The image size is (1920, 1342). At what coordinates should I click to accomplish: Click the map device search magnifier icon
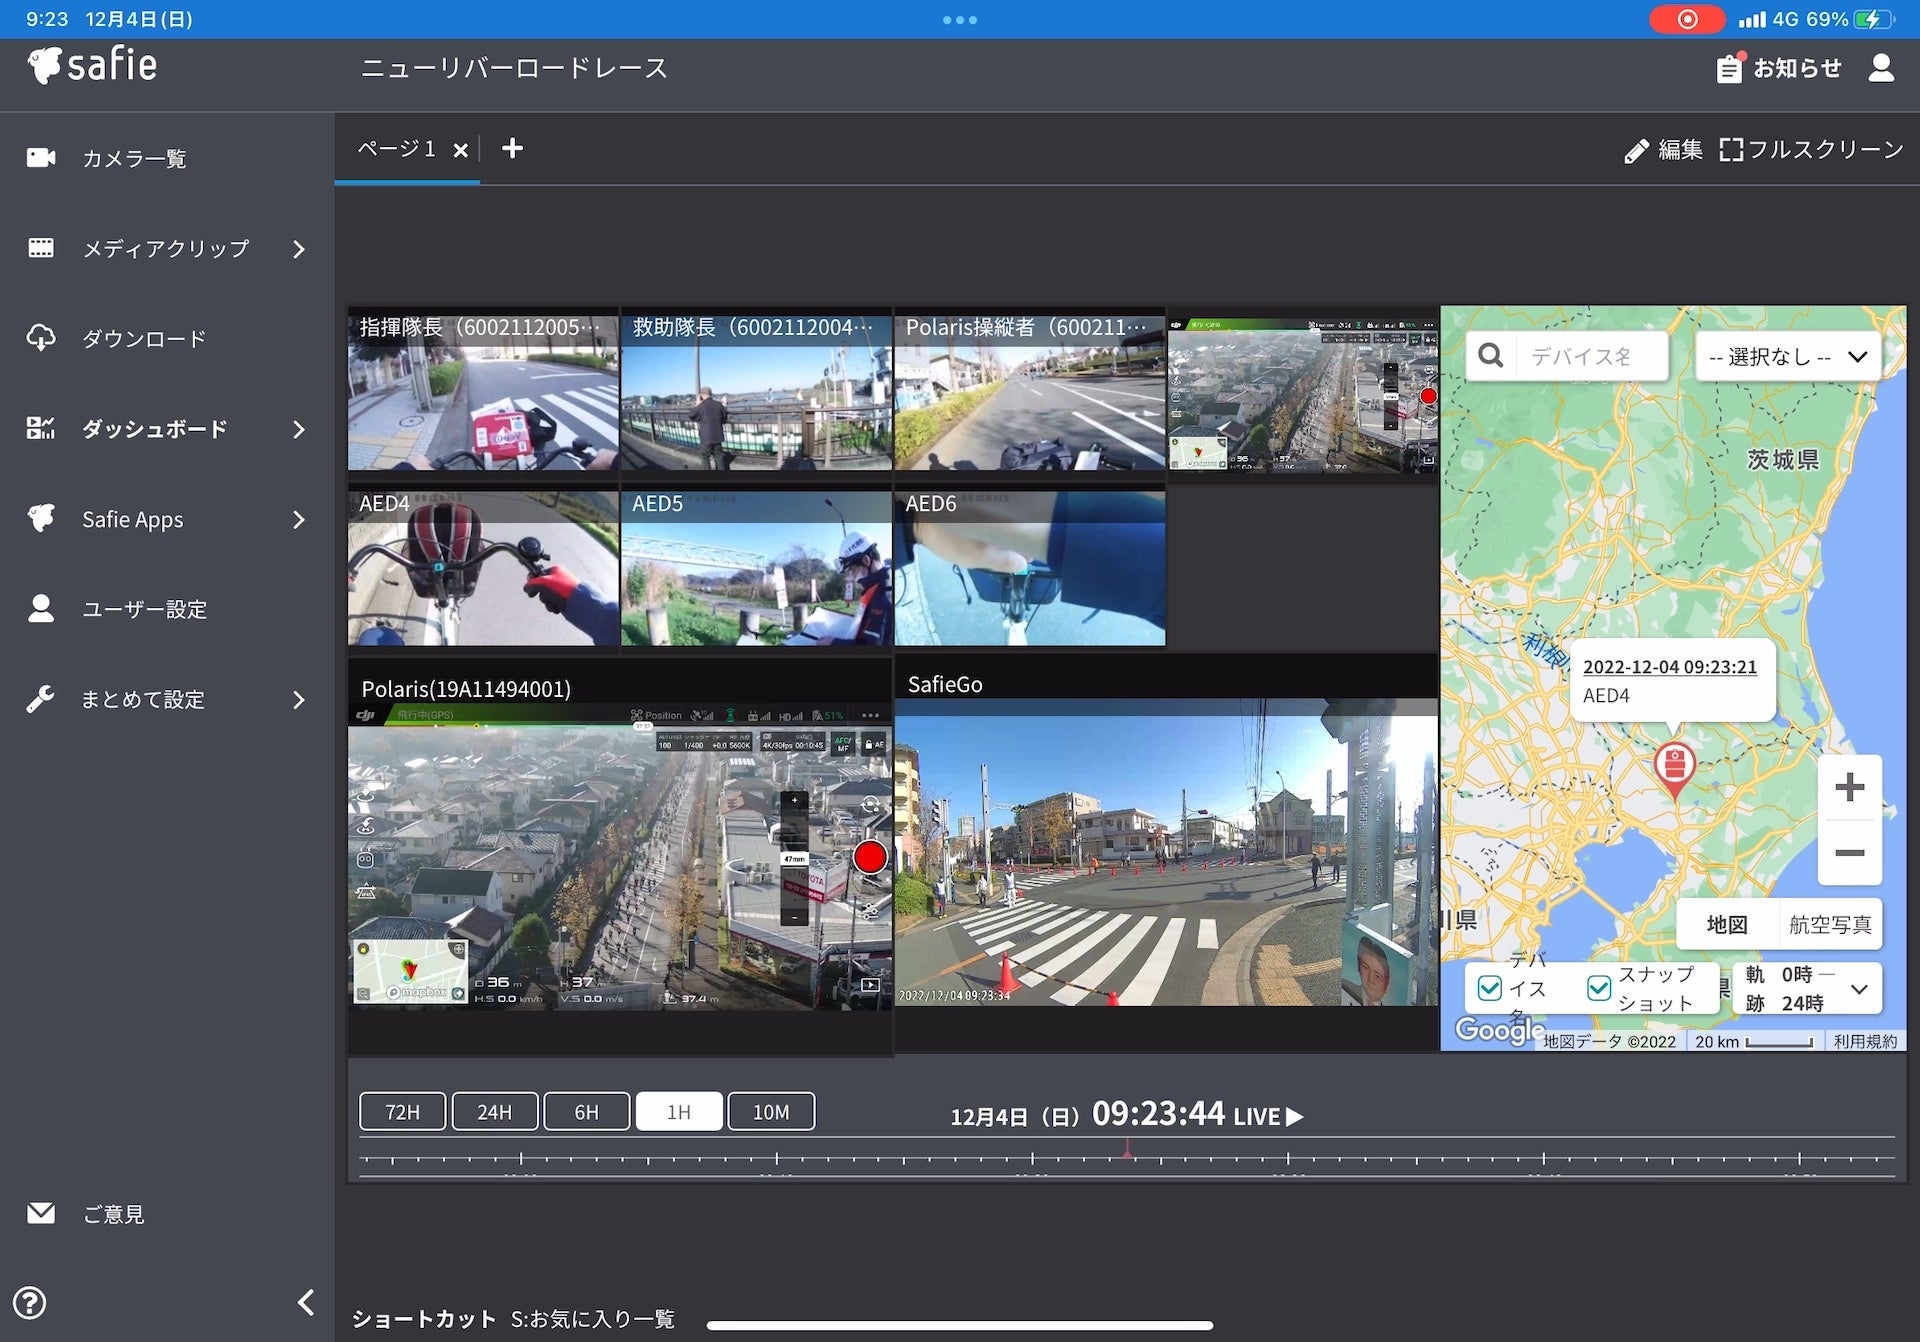click(1490, 356)
